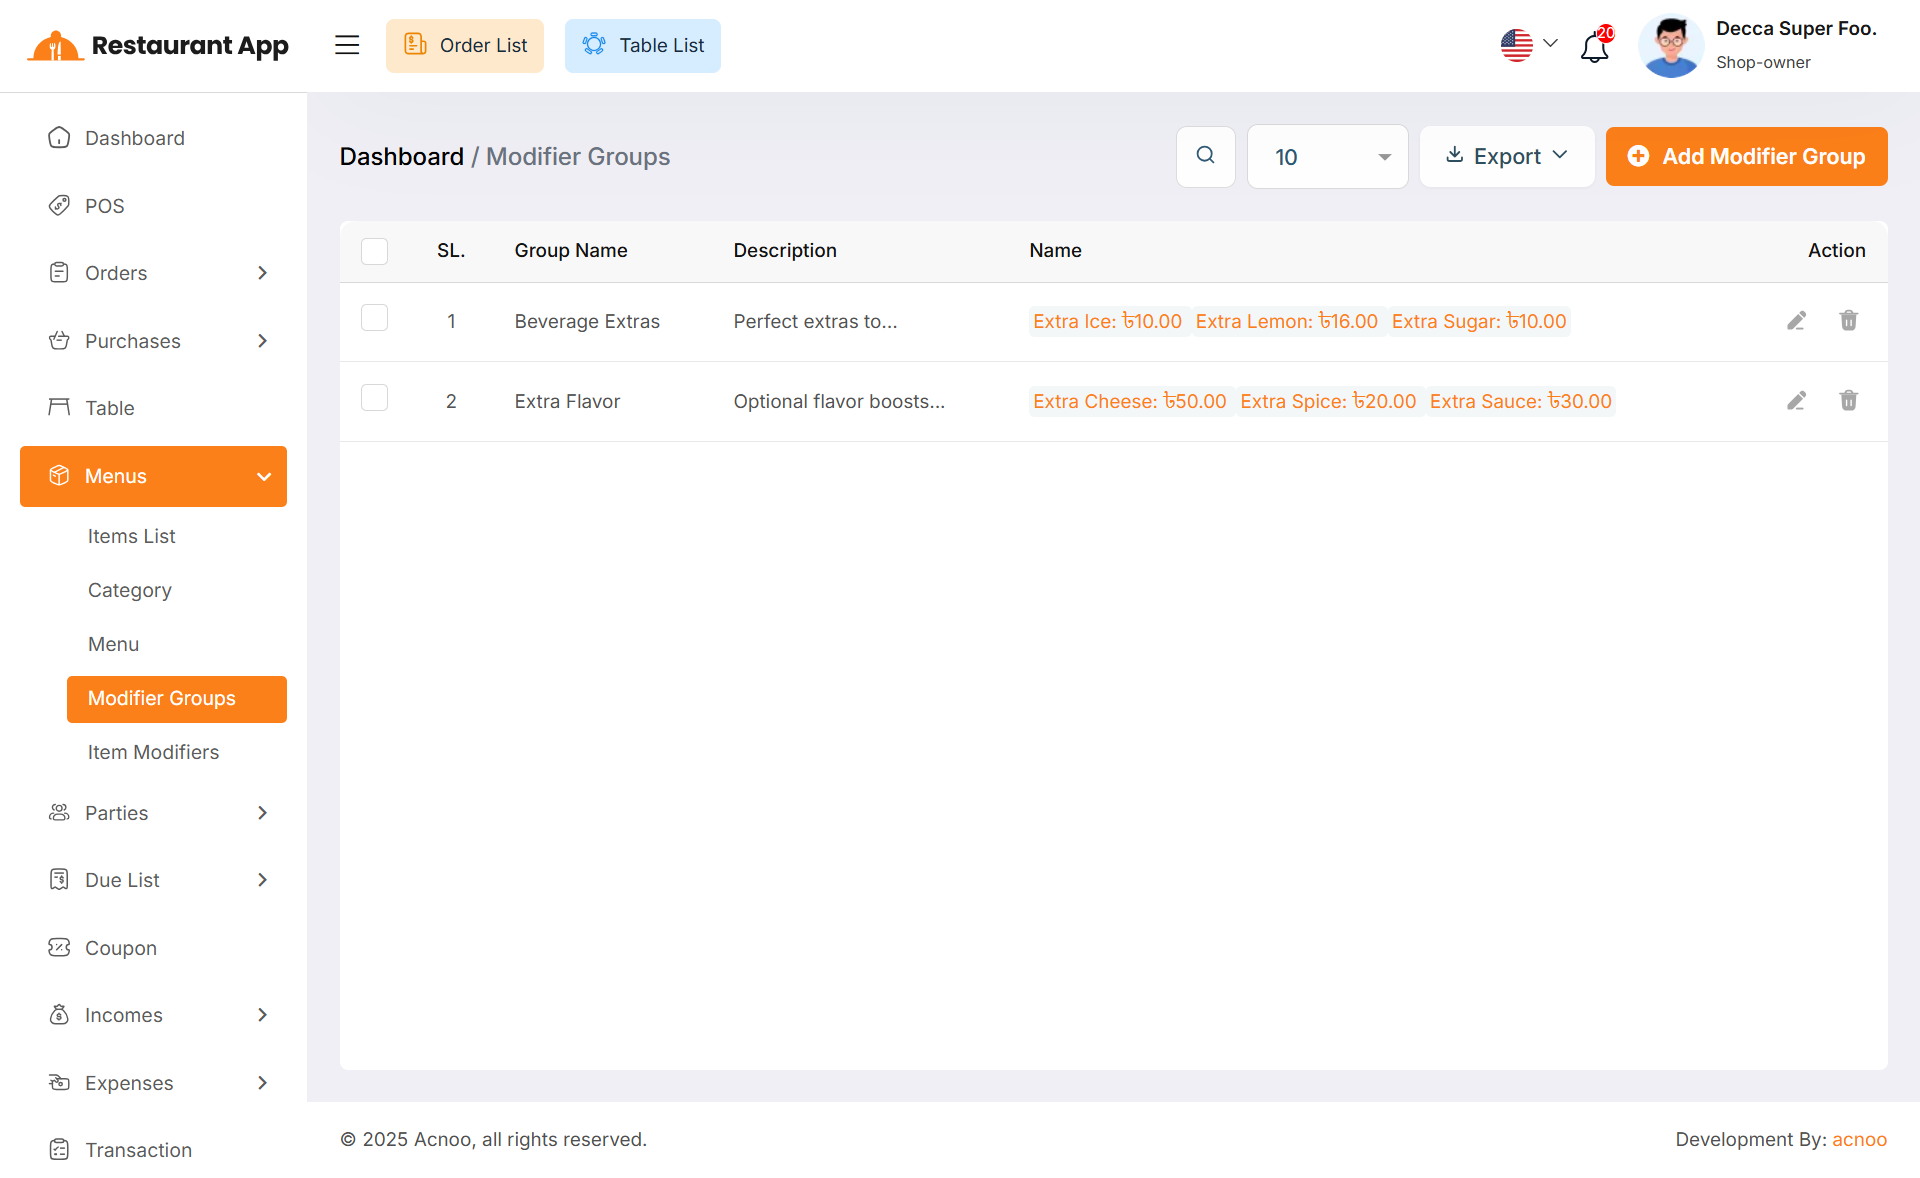Viewport: 1920px width, 1178px height.
Task: Tick the Extra Flavor row checkbox
Action: (374, 398)
